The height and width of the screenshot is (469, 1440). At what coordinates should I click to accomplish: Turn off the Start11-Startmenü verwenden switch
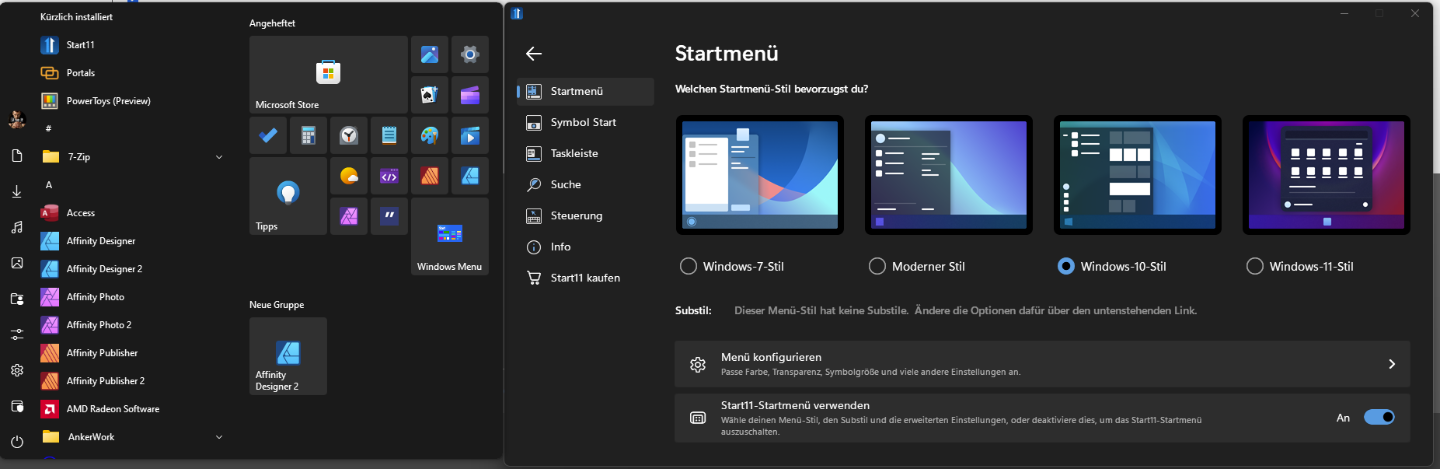click(1379, 417)
